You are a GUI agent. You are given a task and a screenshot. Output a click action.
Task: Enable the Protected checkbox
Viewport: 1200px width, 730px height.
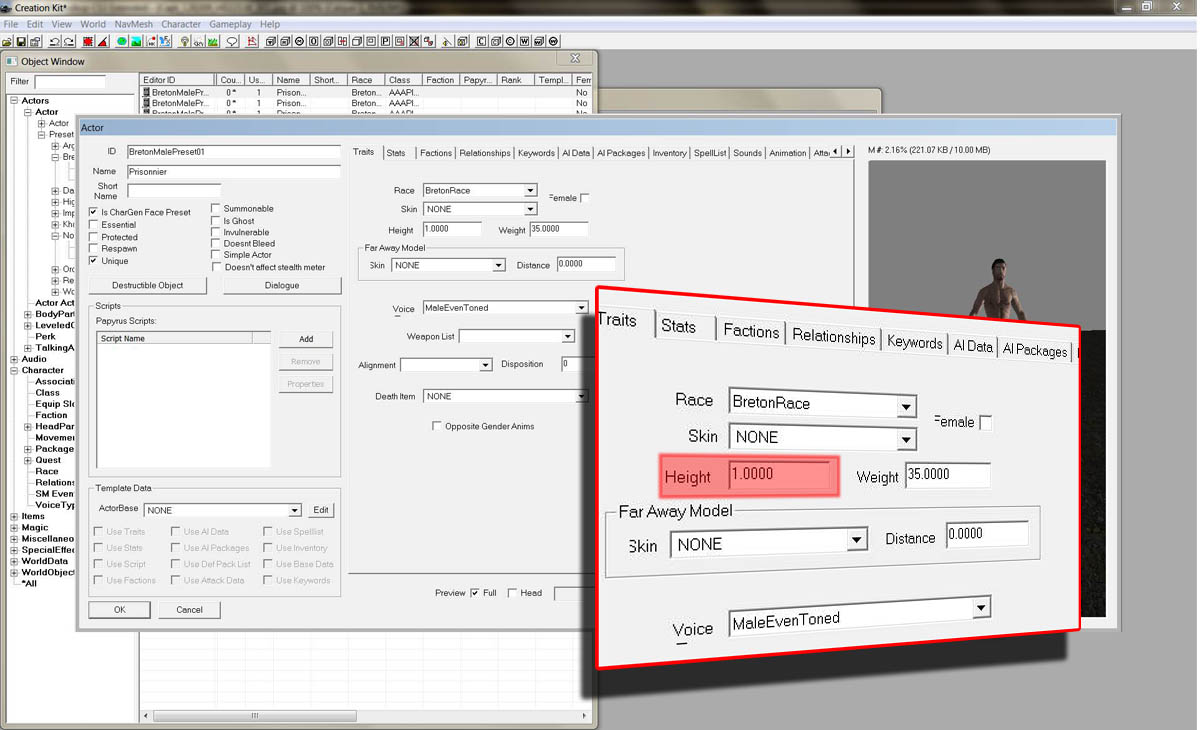(94, 237)
